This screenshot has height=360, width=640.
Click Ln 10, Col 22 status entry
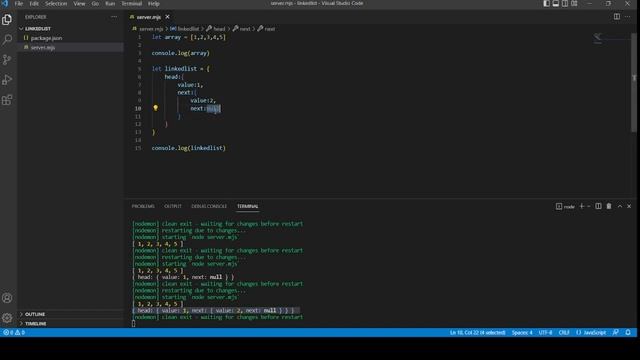[478, 333]
